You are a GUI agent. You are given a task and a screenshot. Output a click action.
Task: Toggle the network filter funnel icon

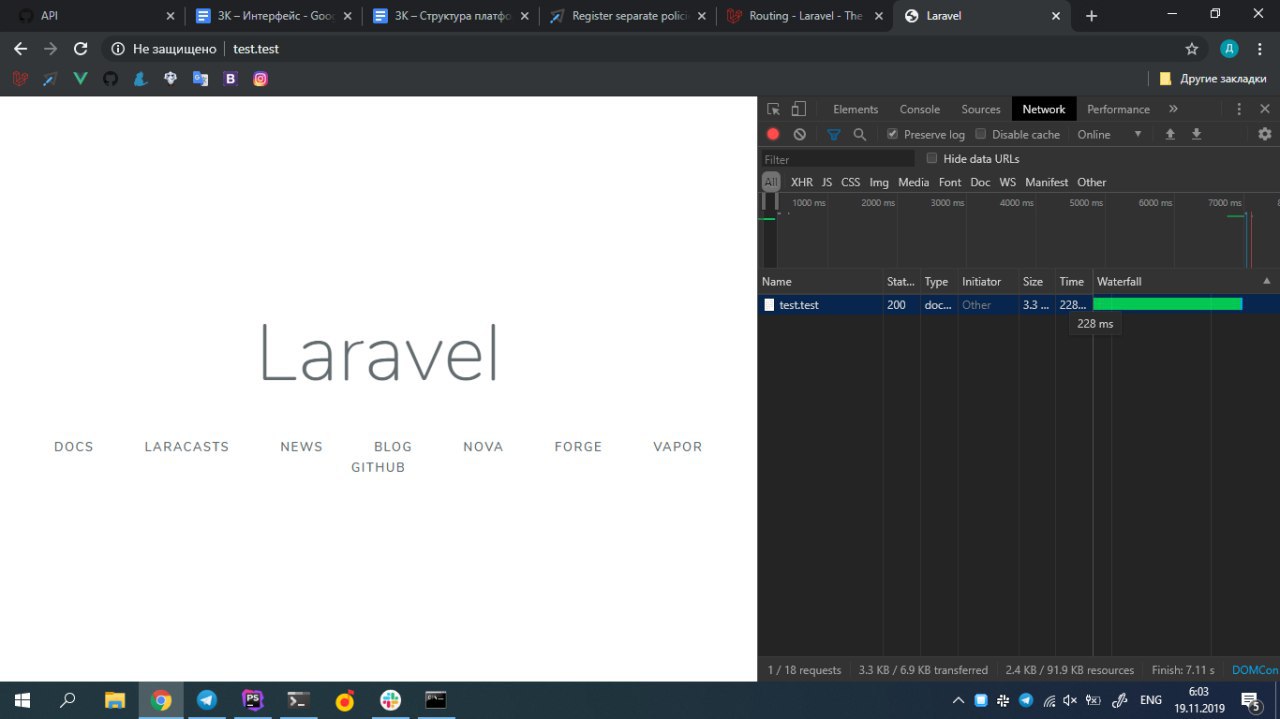pos(833,134)
